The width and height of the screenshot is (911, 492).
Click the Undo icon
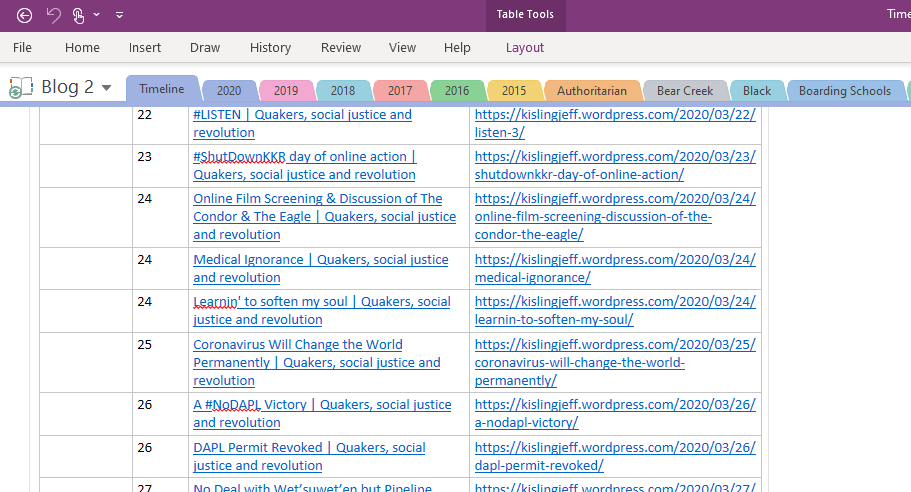pyautogui.click(x=53, y=15)
